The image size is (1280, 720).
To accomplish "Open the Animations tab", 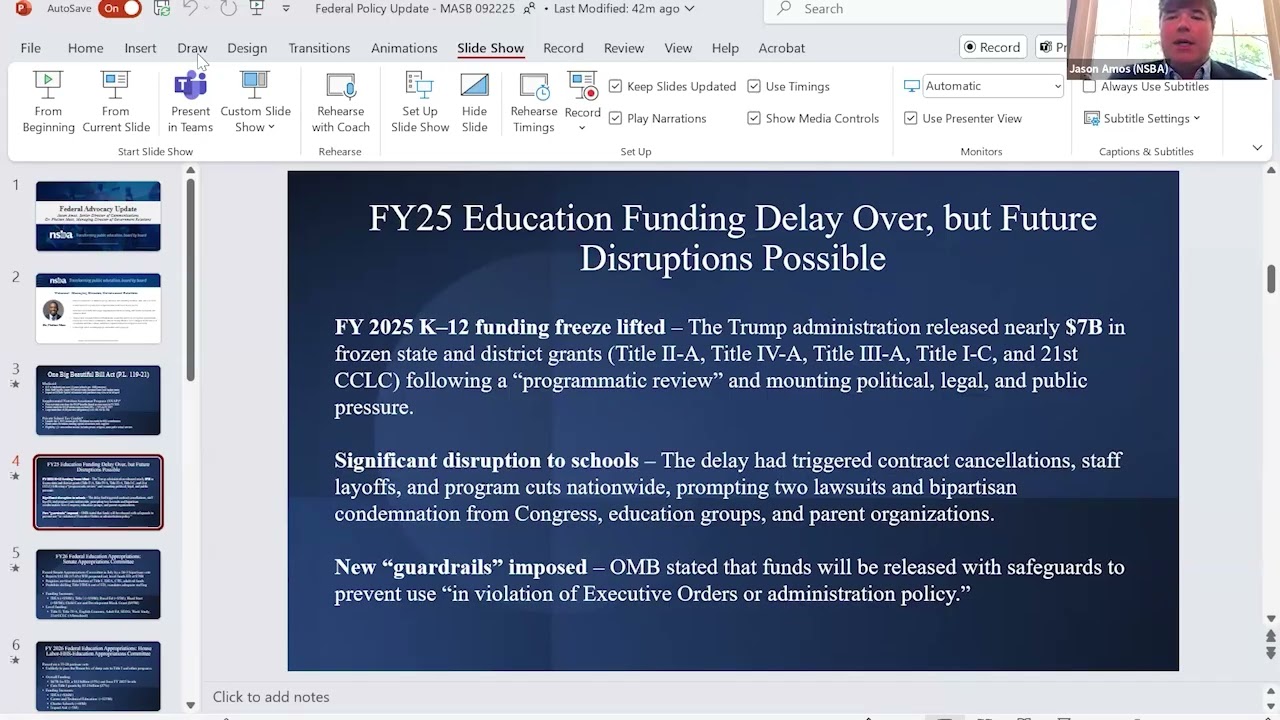I will tap(404, 48).
